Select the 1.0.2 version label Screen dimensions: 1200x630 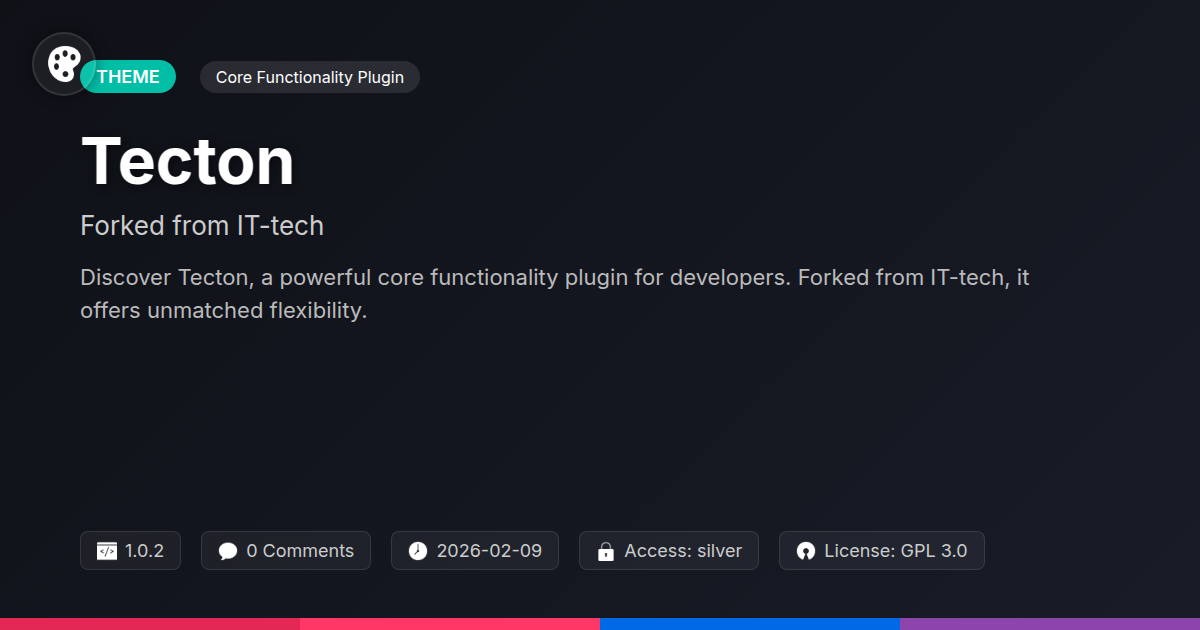pos(144,551)
